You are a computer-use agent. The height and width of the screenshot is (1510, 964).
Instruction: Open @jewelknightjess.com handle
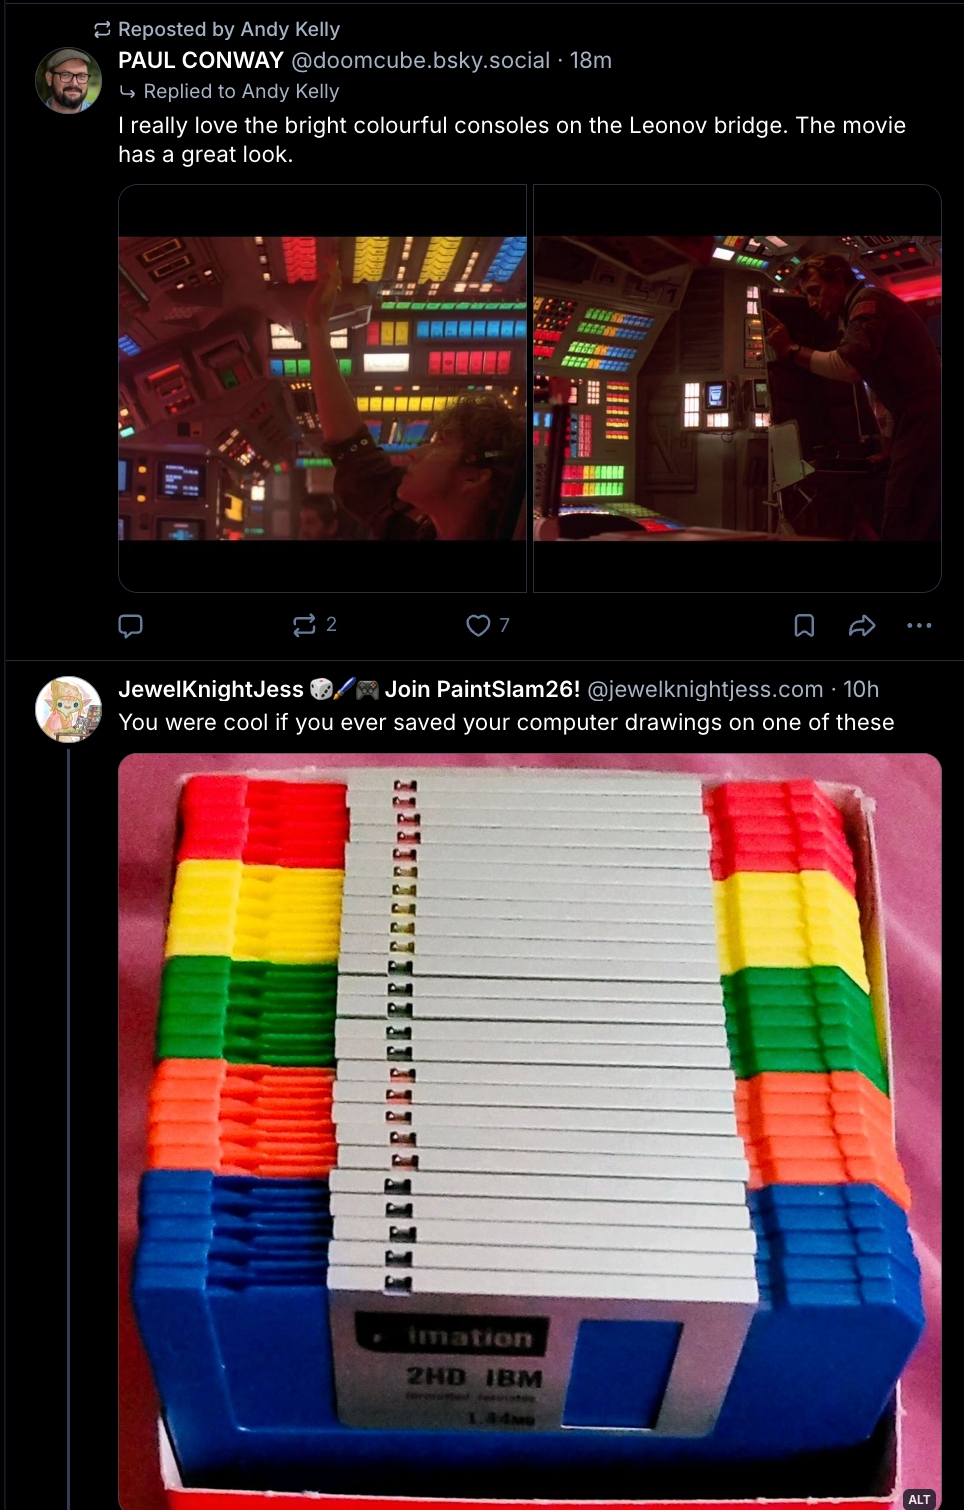(705, 689)
